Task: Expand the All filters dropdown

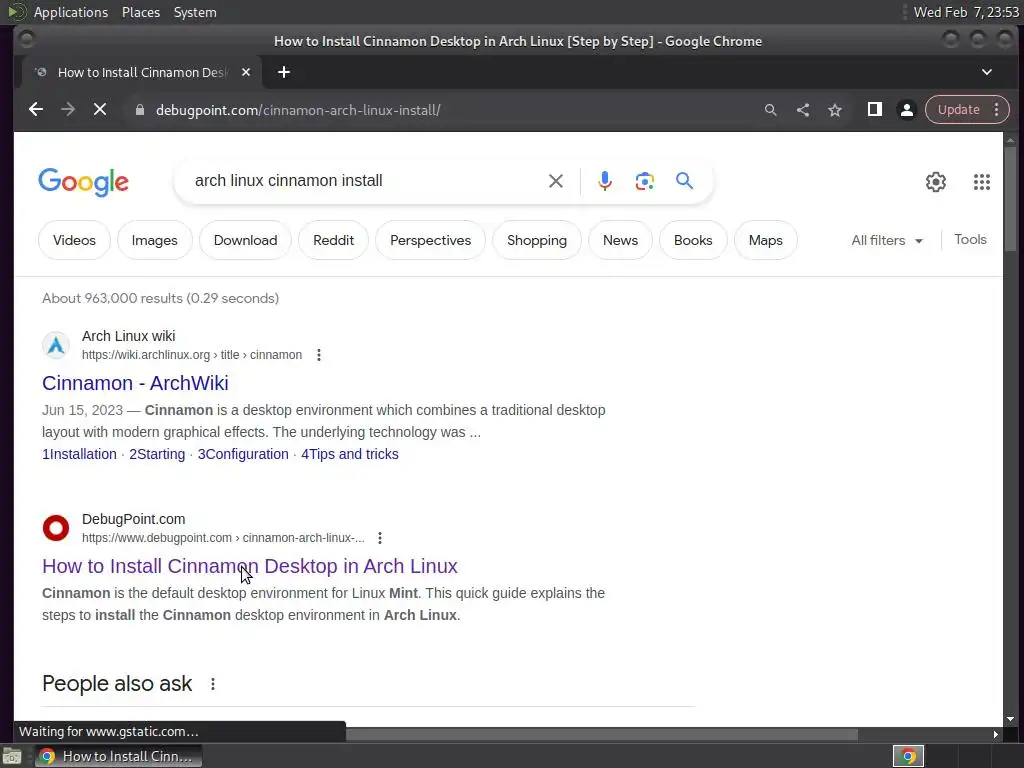Action: (887, 240)
